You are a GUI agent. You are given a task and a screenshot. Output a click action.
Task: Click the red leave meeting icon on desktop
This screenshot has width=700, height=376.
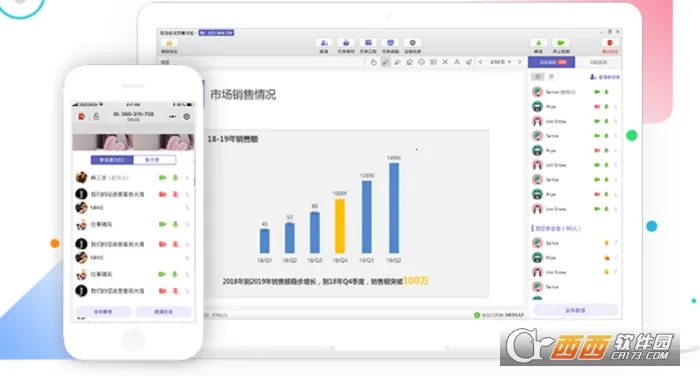tap(610, 43)
